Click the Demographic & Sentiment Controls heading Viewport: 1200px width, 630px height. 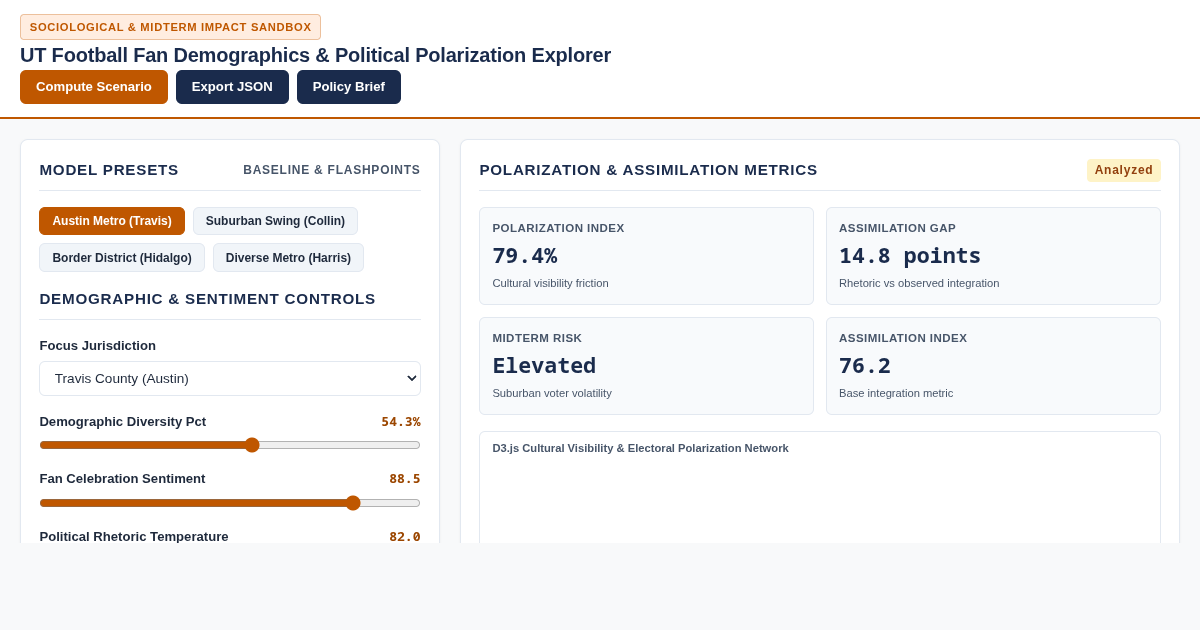[x=208, y=299]
